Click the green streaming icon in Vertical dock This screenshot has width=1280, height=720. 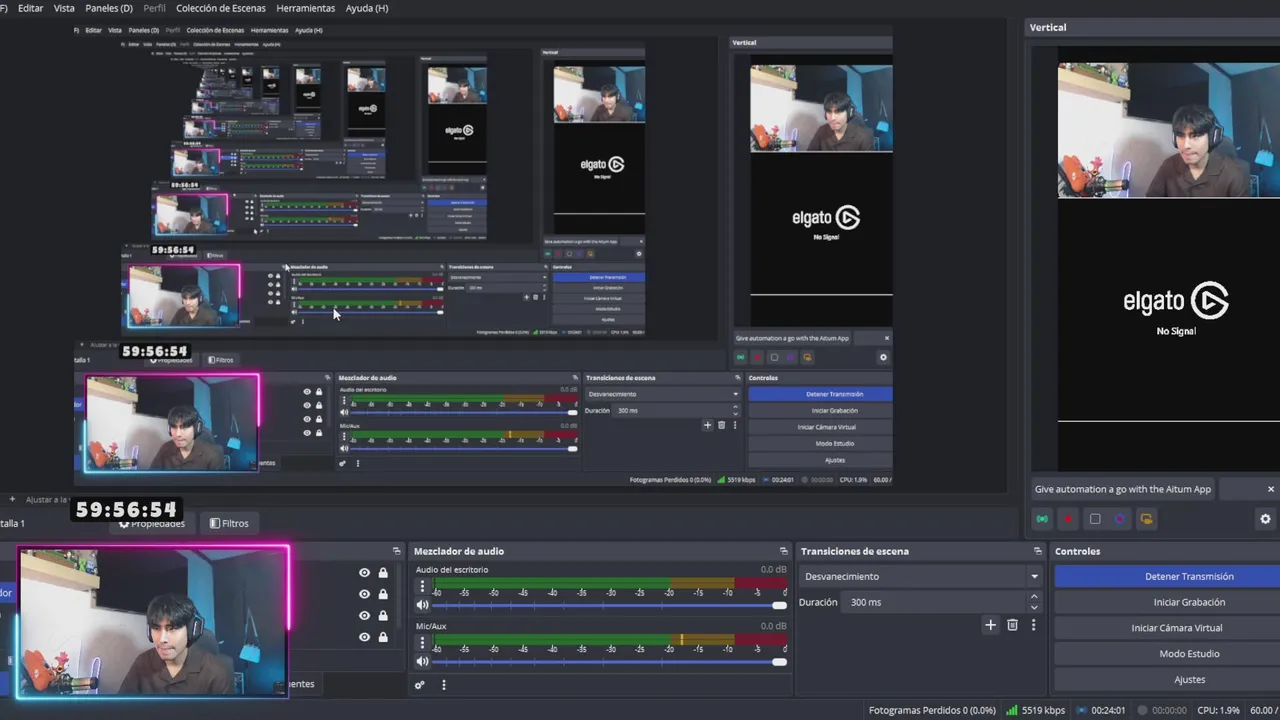(1043, 519)
